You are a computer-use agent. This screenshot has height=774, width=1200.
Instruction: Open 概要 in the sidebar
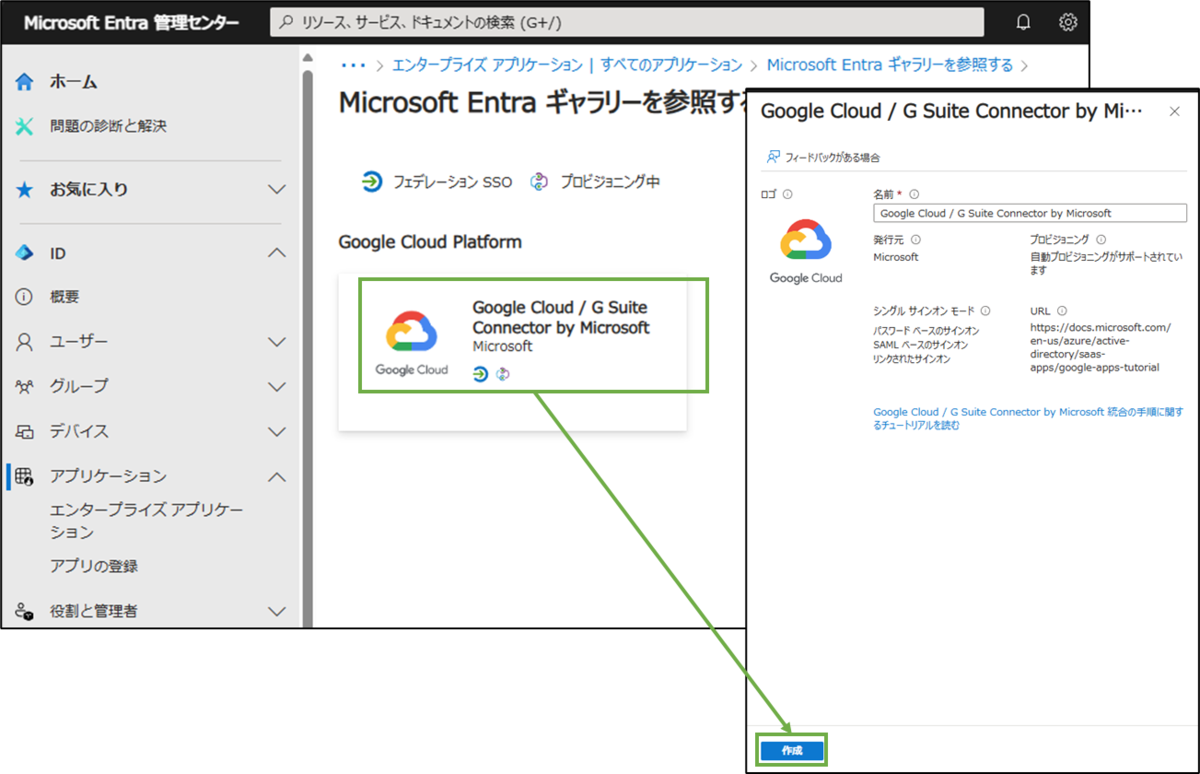pos(64,297)
